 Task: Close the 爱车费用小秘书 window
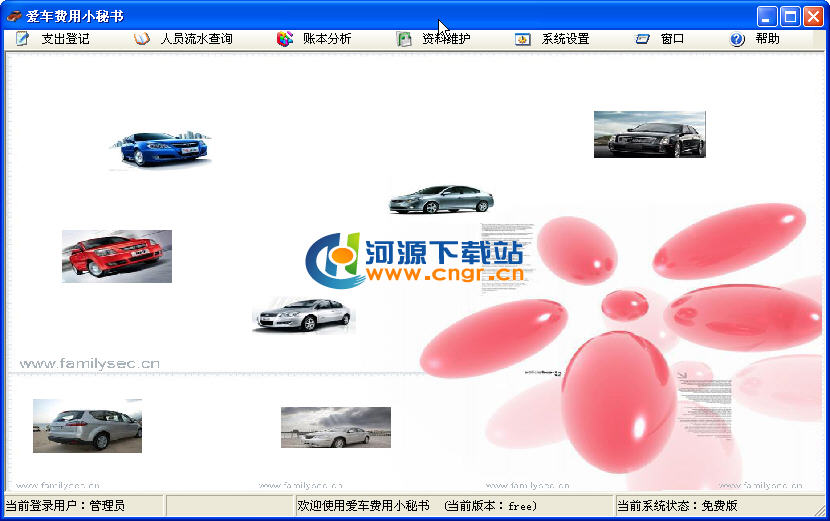click(x=814, y=17)
